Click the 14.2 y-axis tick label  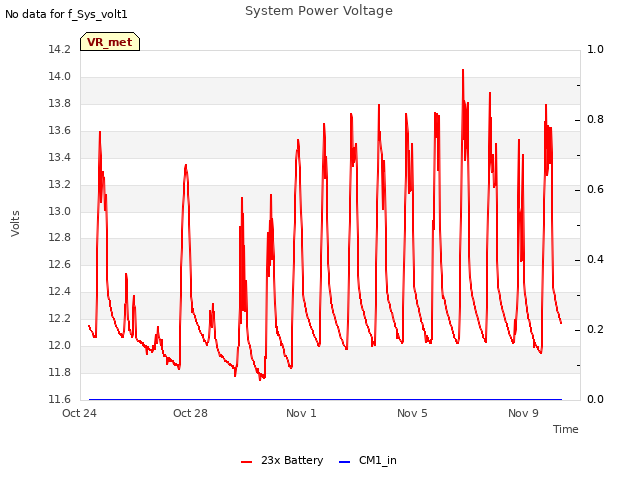point(60,49)
